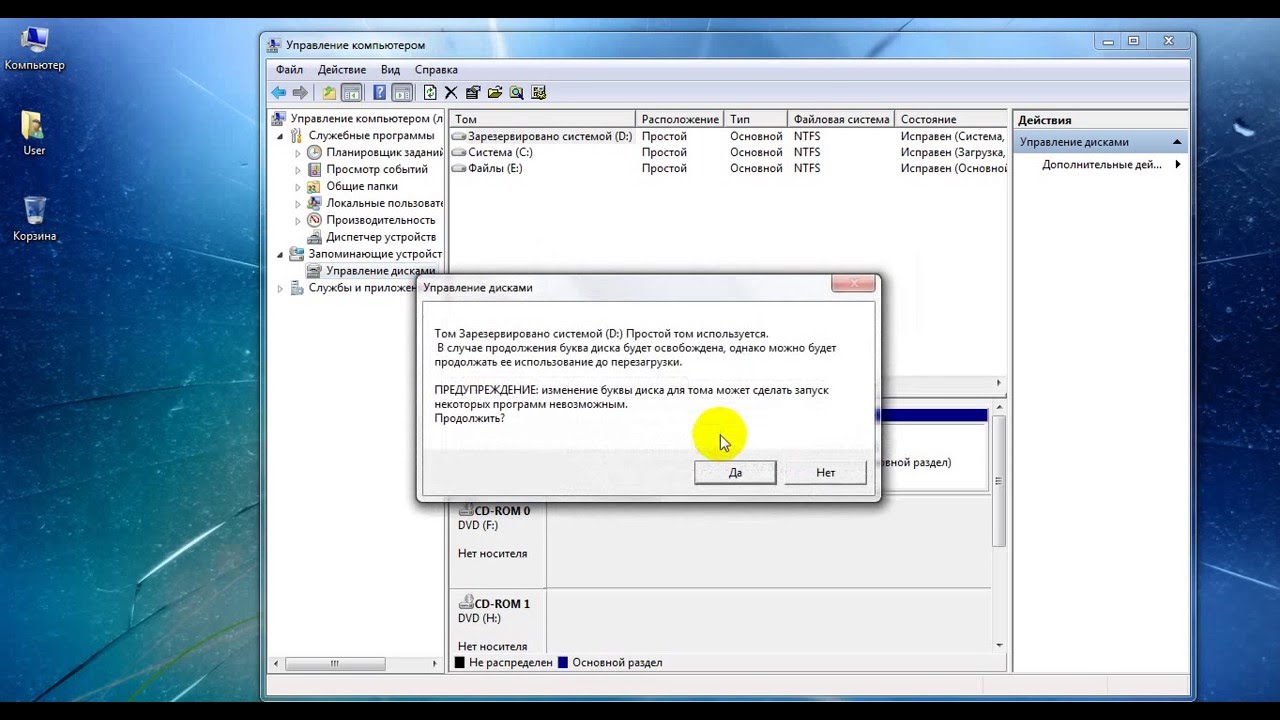Expand the Просмотр событий tree node
The height and width of the screenshot is (720, 1280).
coord(298,170)
